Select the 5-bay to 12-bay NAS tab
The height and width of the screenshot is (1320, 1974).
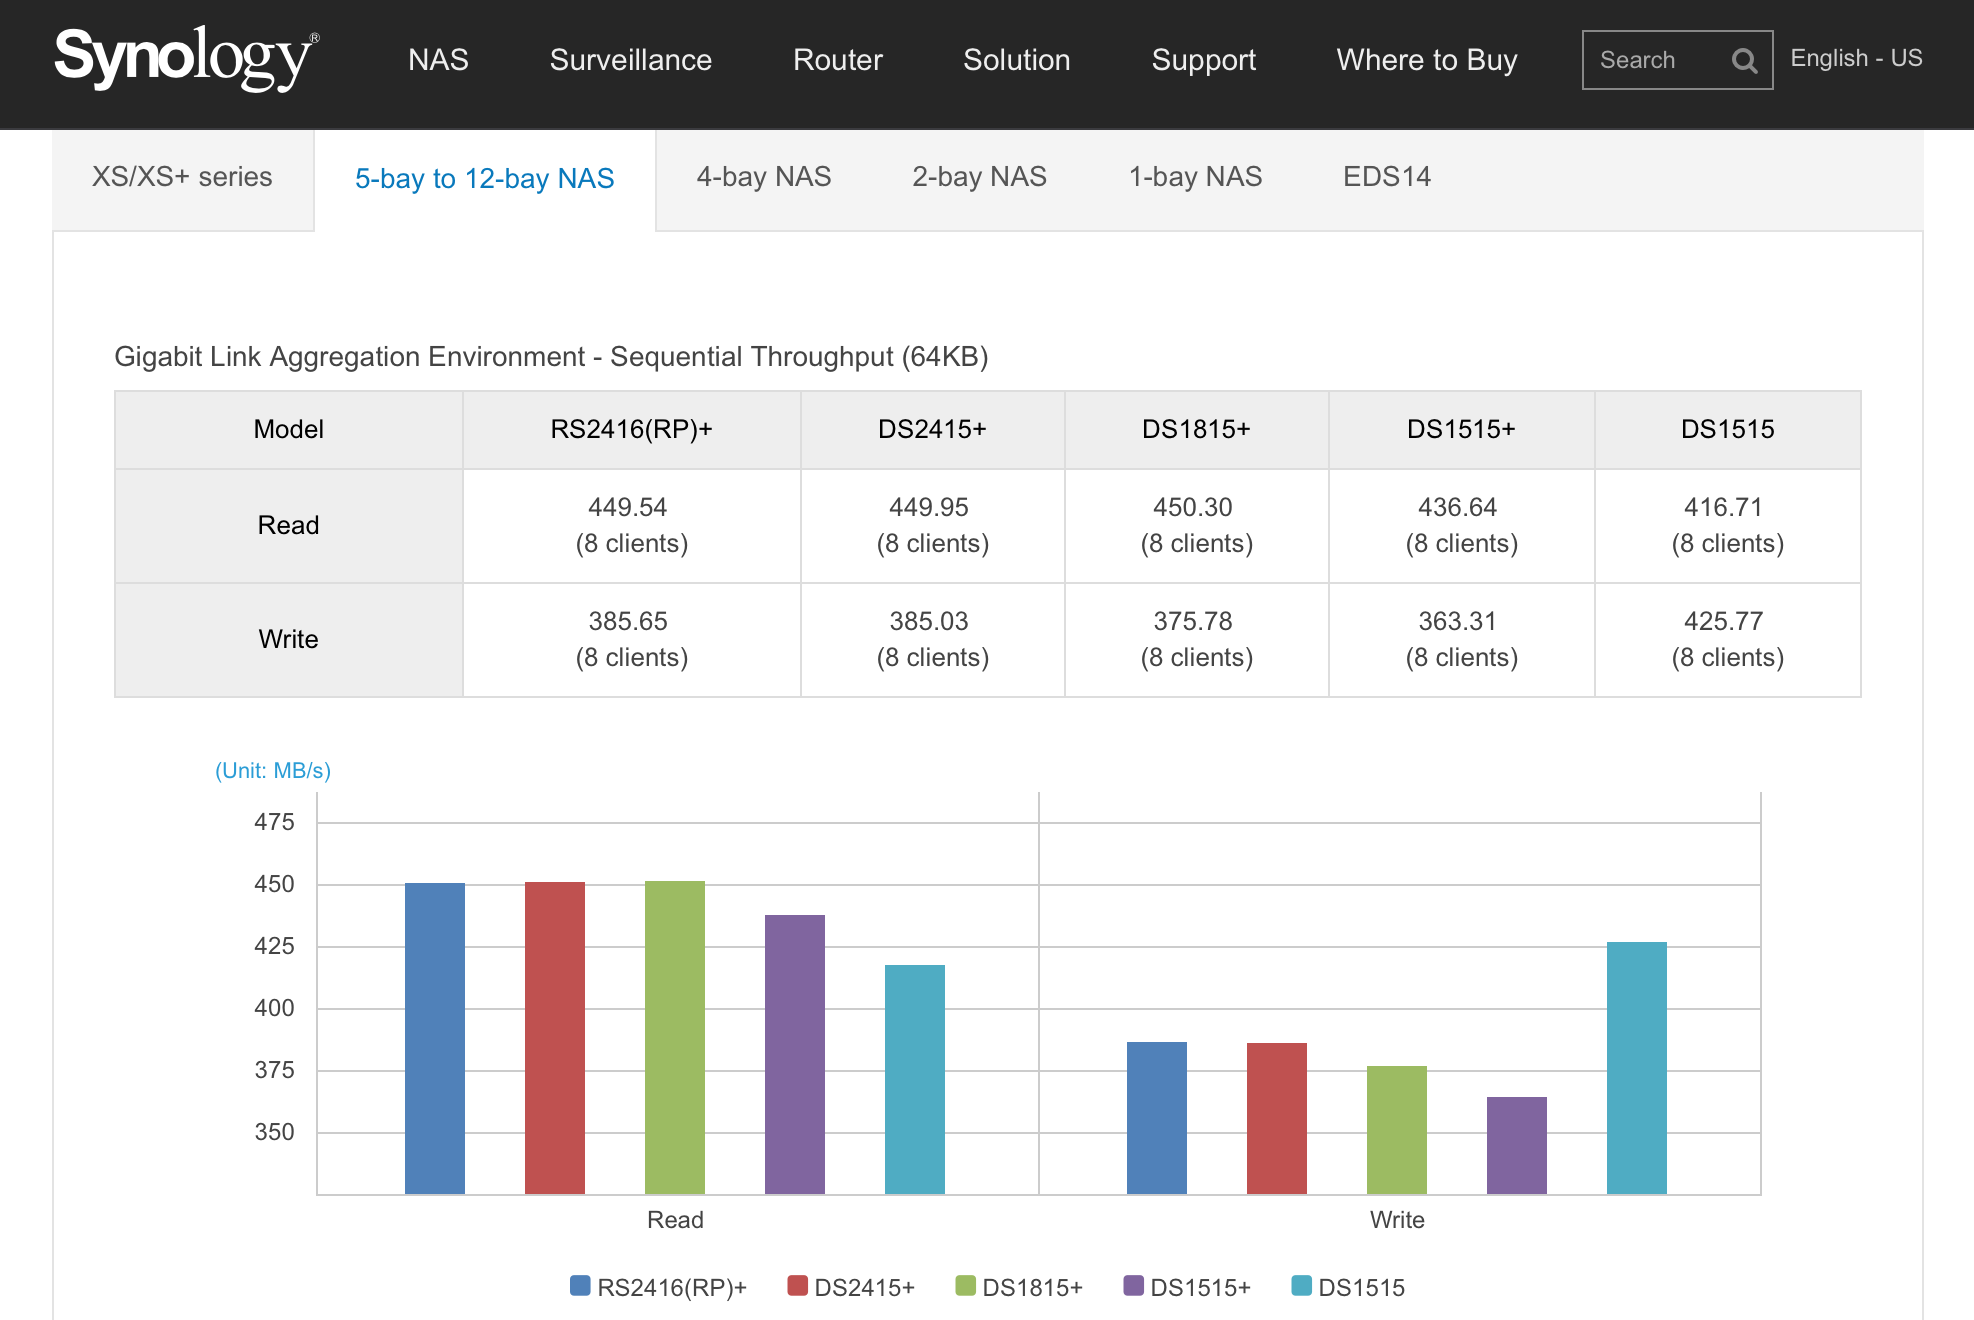click(x=485, y=180)
